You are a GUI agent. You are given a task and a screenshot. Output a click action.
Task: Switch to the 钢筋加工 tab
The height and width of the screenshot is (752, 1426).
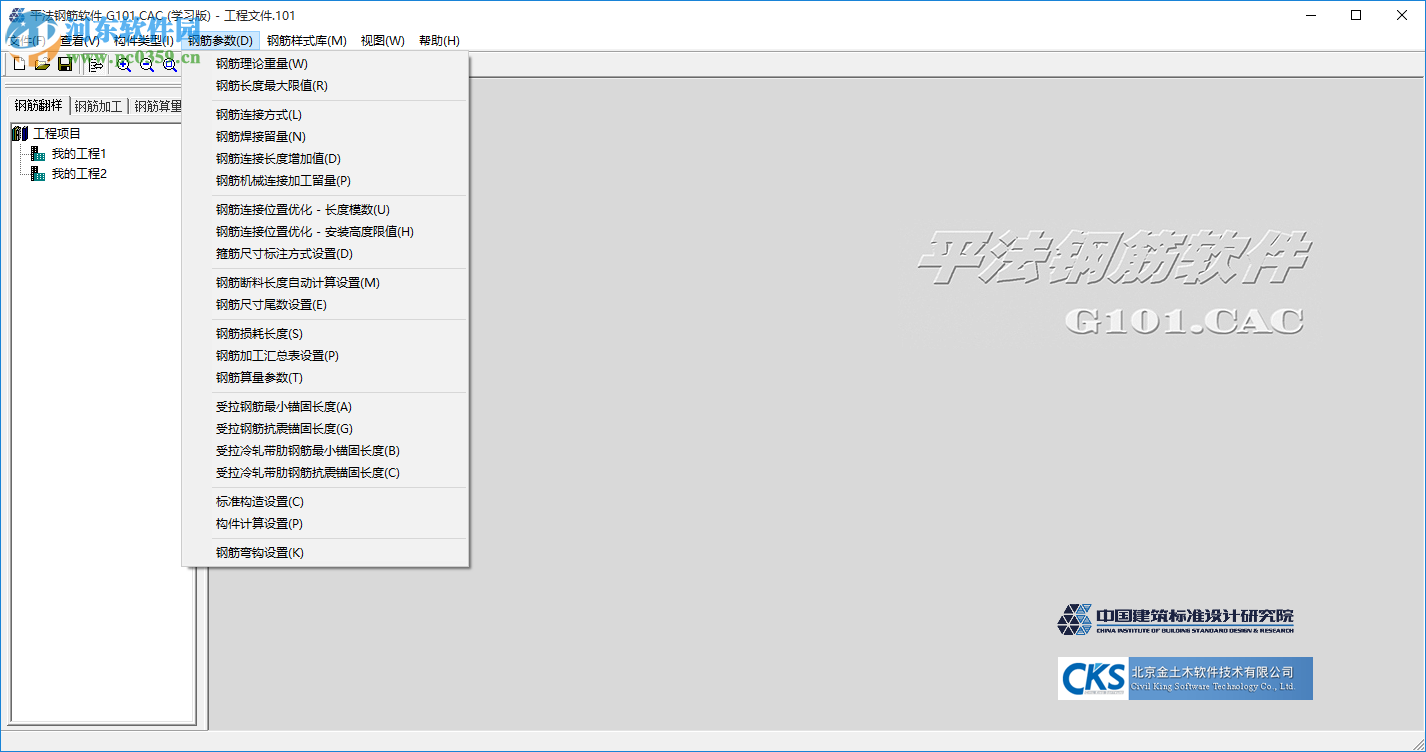(x=98, y=106)
